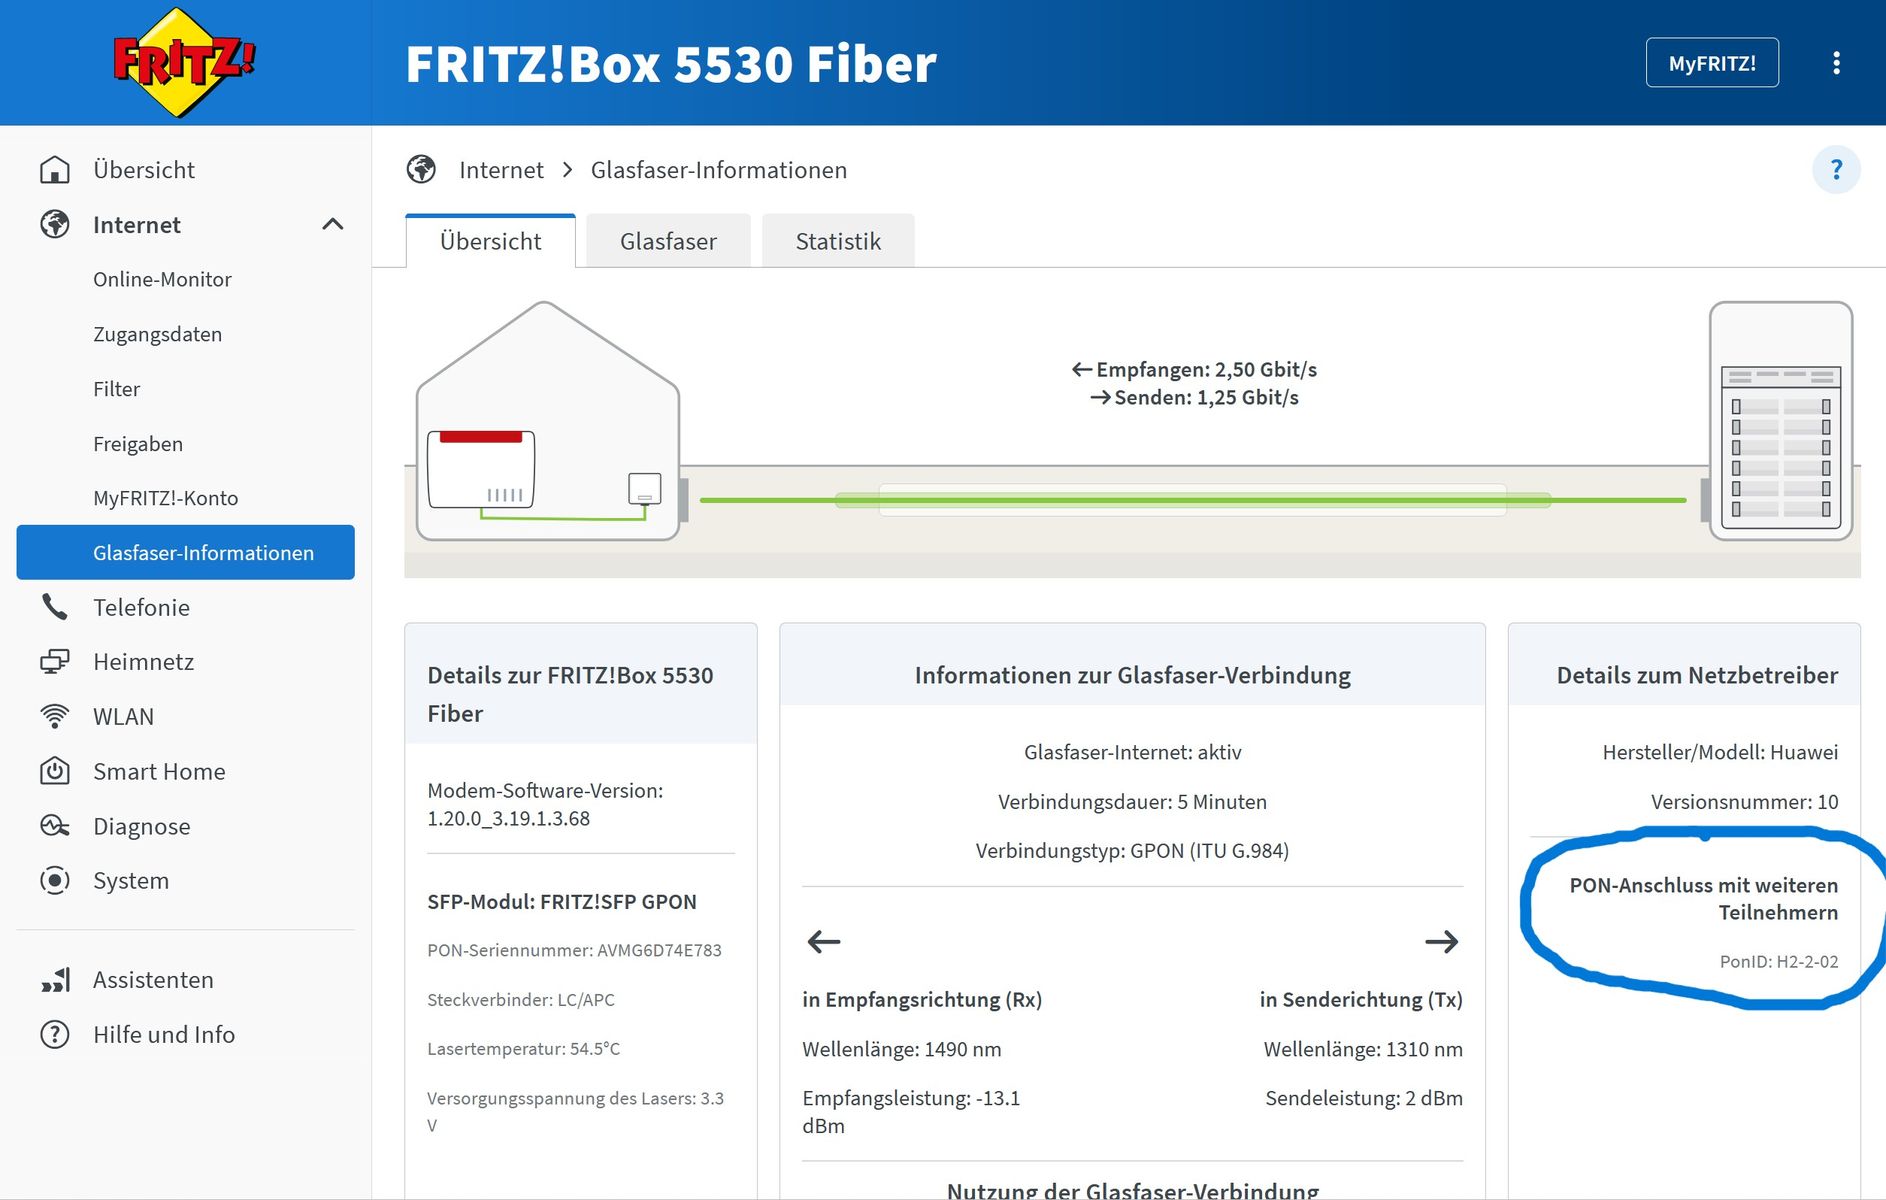Click the WLAN wifi icon

55,716
